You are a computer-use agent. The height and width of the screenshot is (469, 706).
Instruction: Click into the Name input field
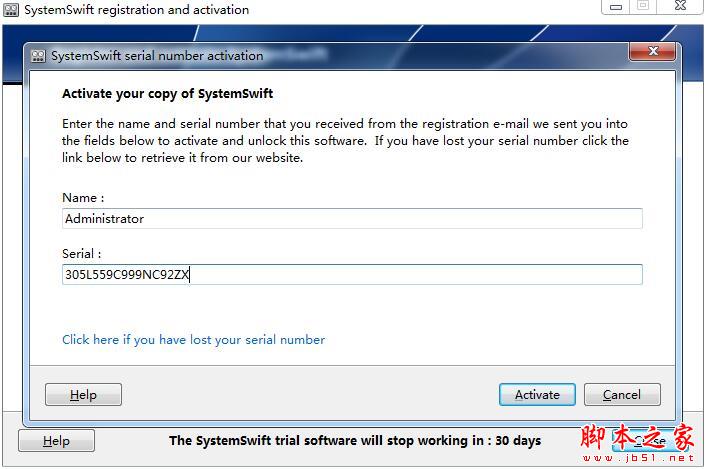click(x=352, y=219)
